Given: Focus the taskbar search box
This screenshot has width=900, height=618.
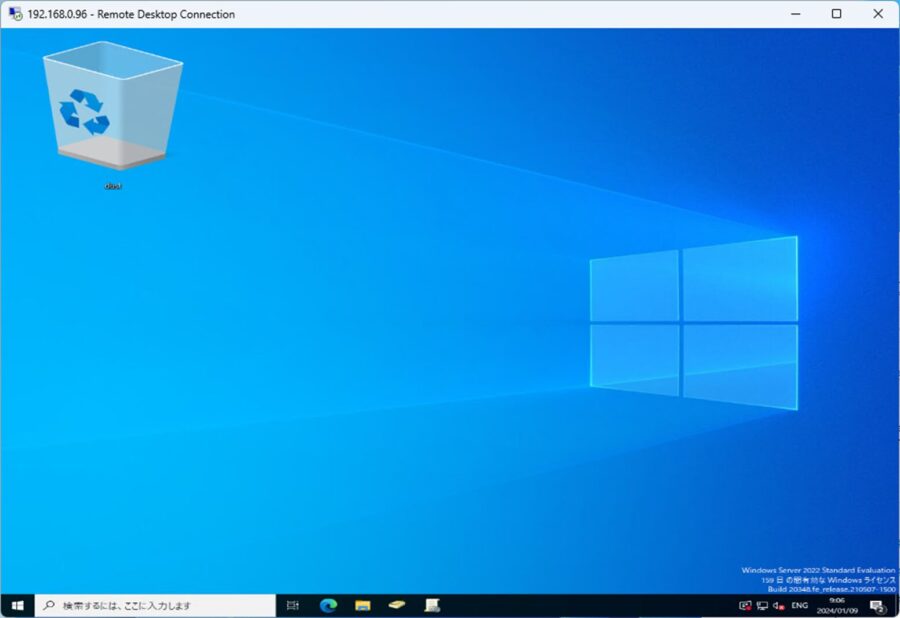Looking at the screenshot, I should click(x=156, y=605).
